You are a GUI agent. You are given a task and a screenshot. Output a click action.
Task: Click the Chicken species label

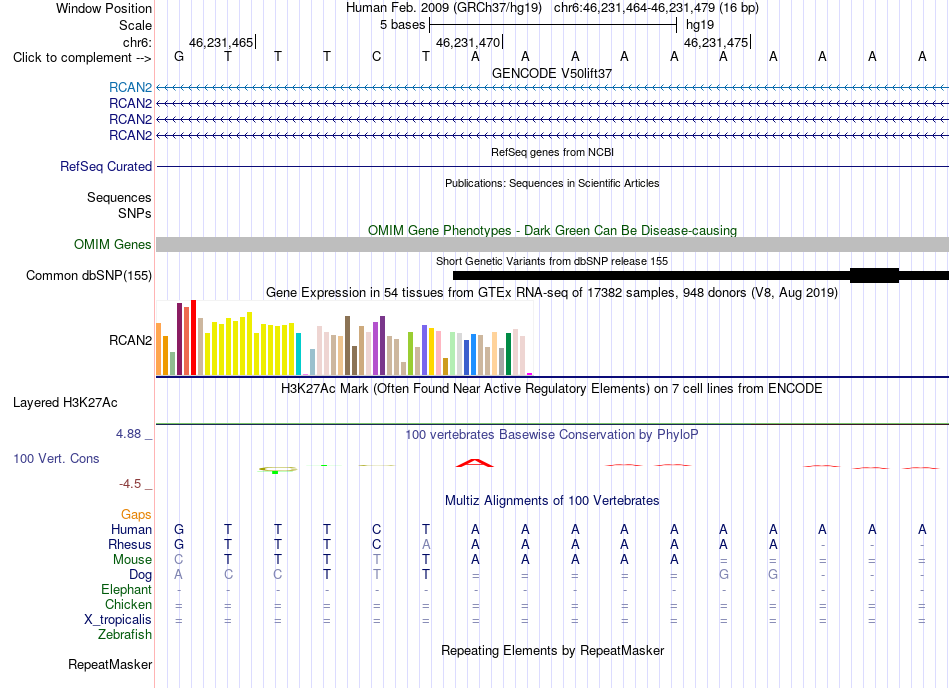tap(128, 604)
